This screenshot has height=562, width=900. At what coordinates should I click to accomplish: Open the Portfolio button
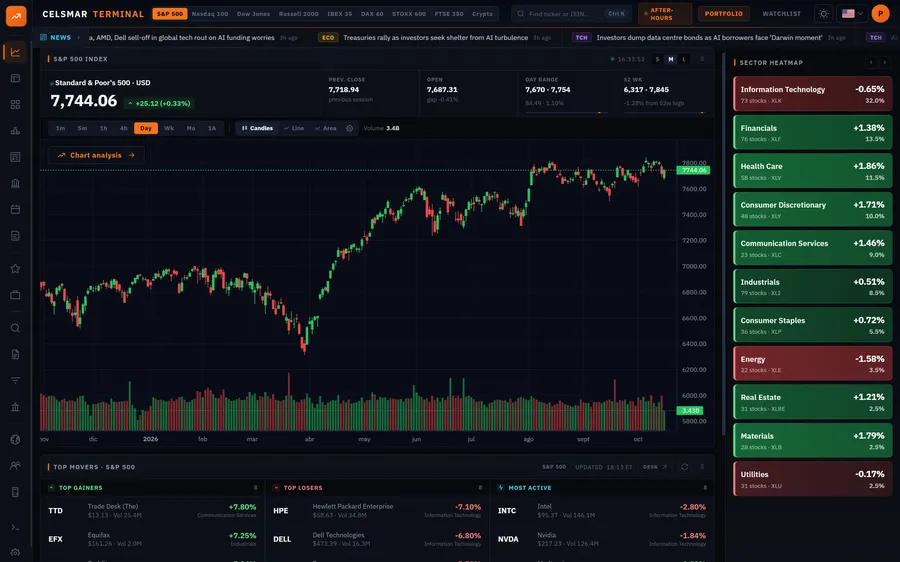pos(723,14)
